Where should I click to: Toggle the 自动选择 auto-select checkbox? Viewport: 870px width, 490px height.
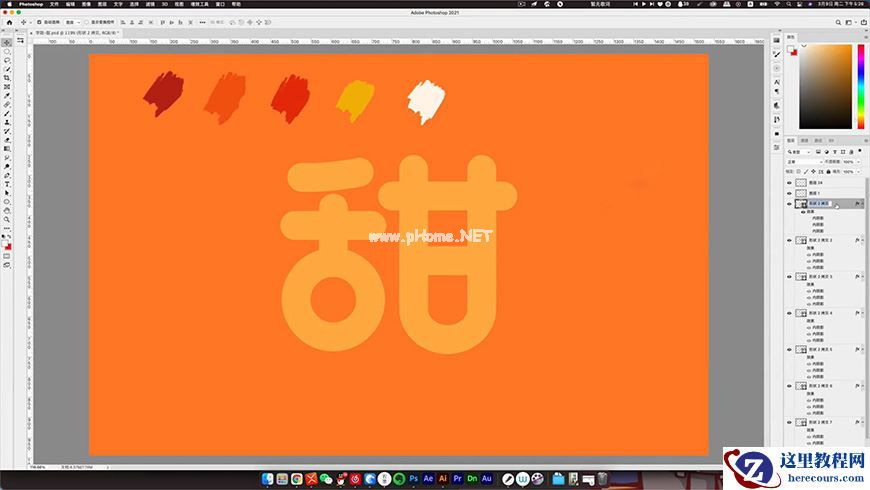(39, 22)
